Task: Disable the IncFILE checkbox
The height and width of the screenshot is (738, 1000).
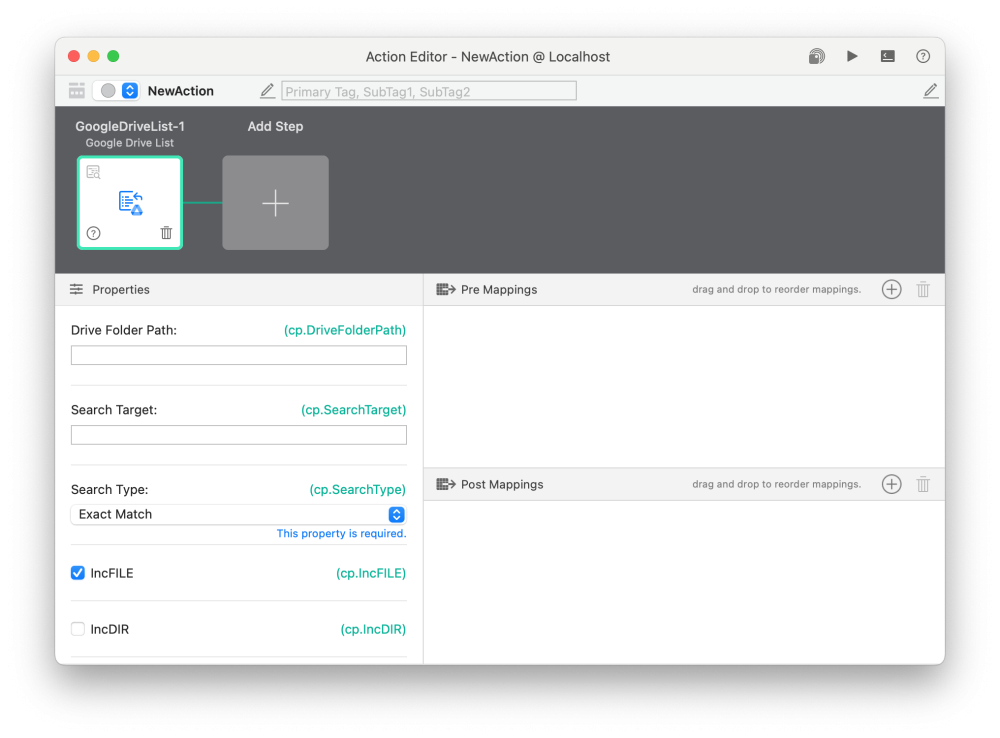Action: click(77, 572)
